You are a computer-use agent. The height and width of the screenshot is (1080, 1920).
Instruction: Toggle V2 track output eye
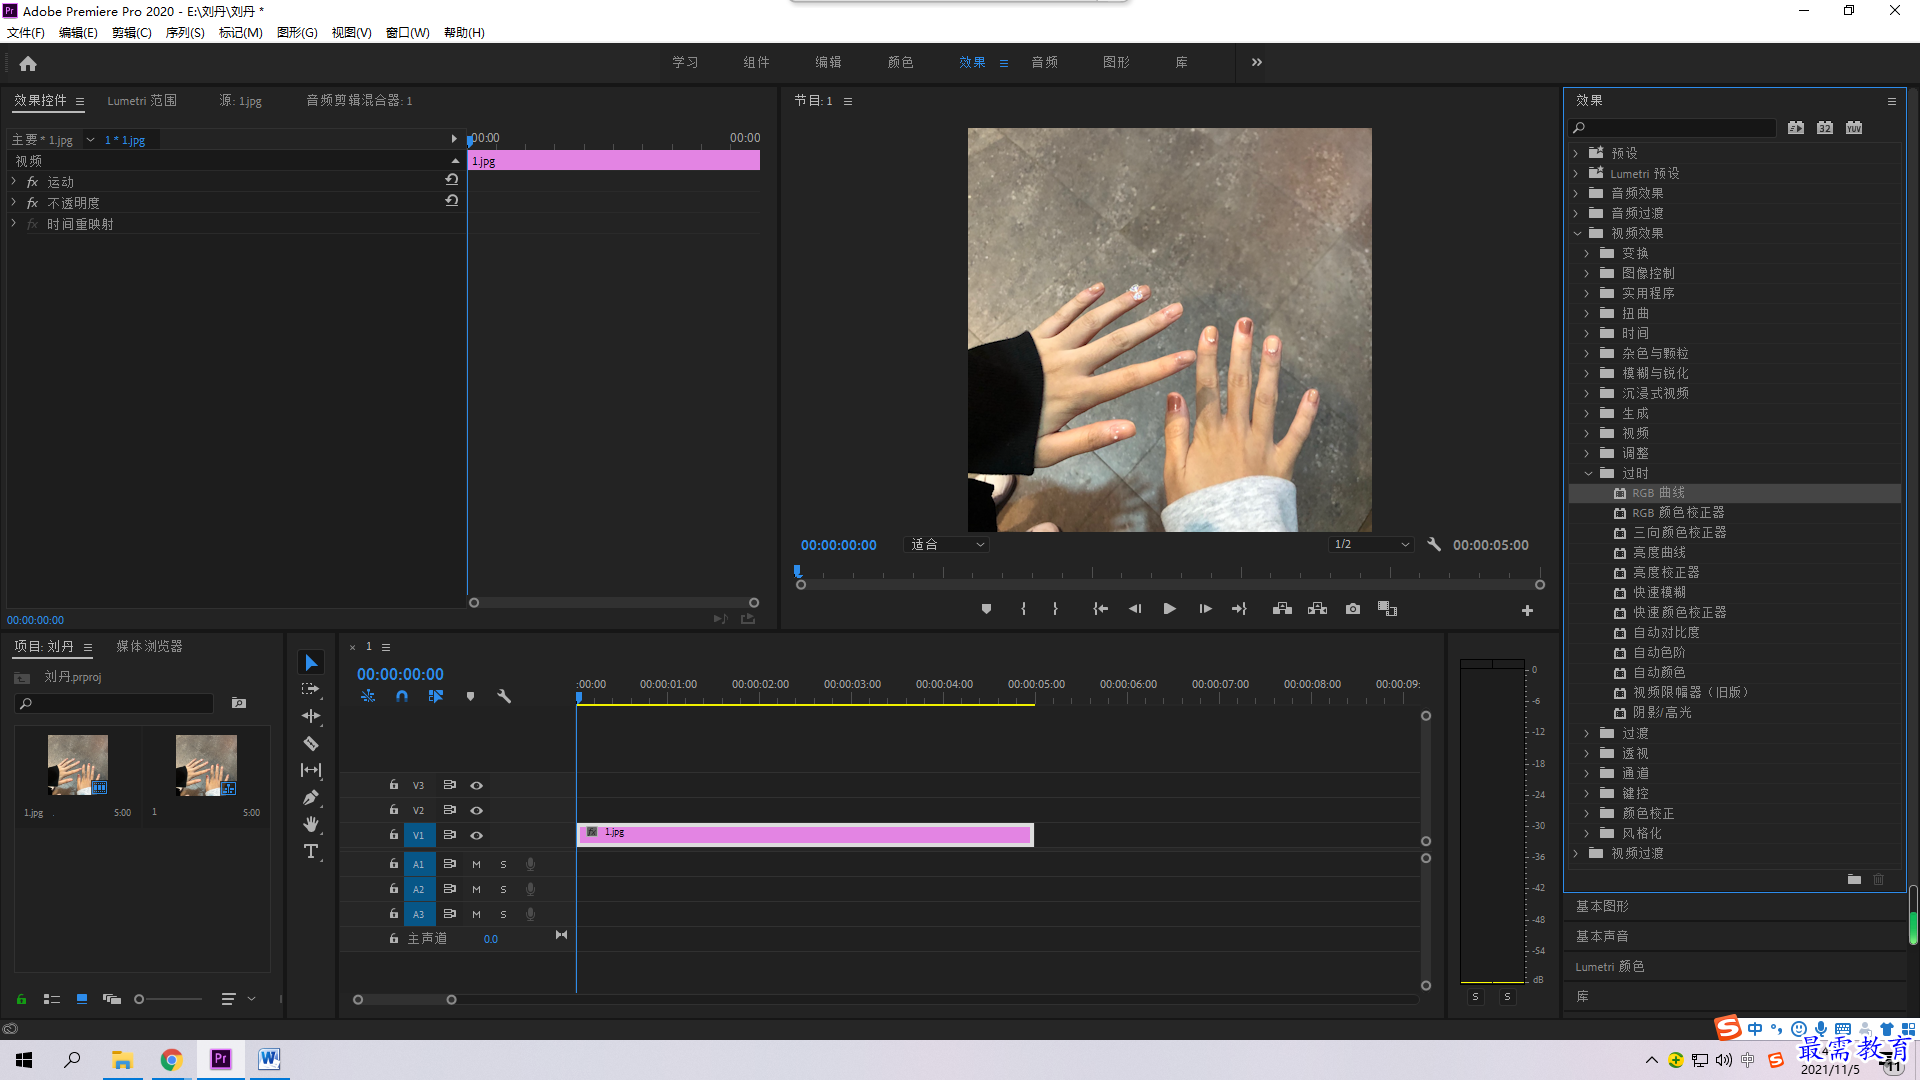[x=477, y=810]
